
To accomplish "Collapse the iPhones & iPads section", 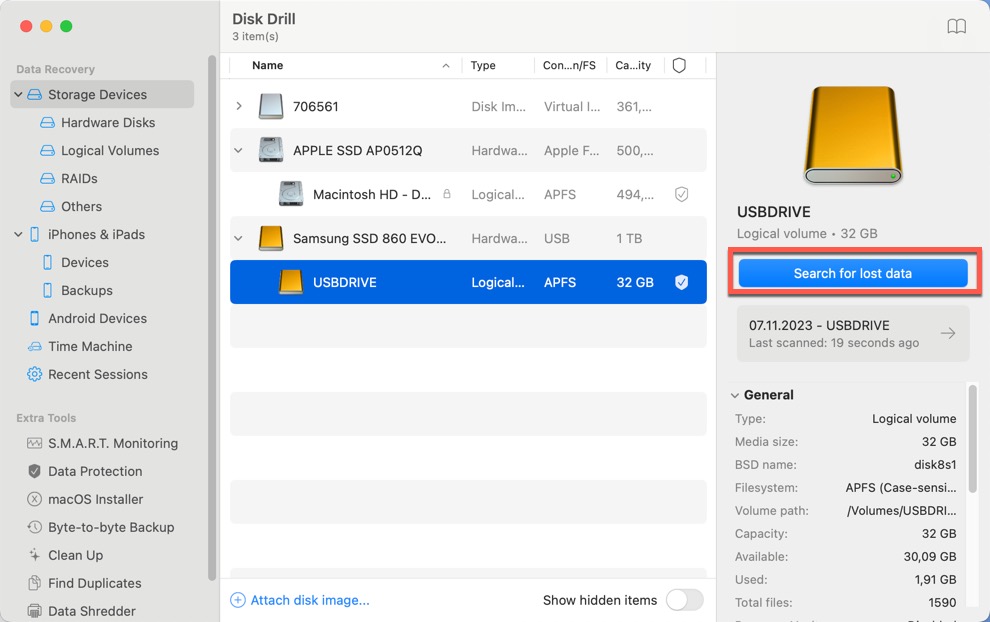I will (18, 234).
